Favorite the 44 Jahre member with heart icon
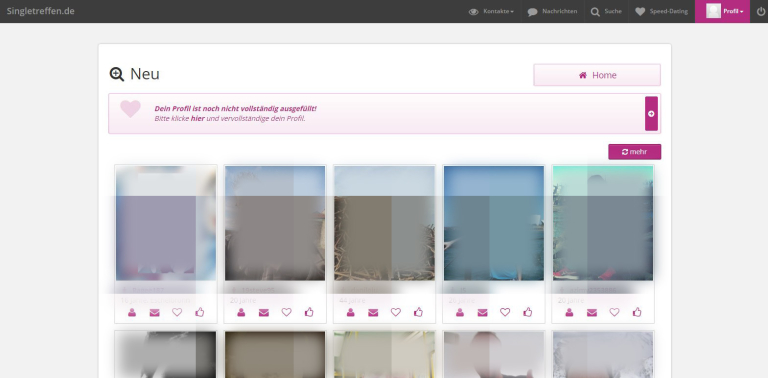The height and width of the screenshot is (378, 768). [x=395, y=312]
